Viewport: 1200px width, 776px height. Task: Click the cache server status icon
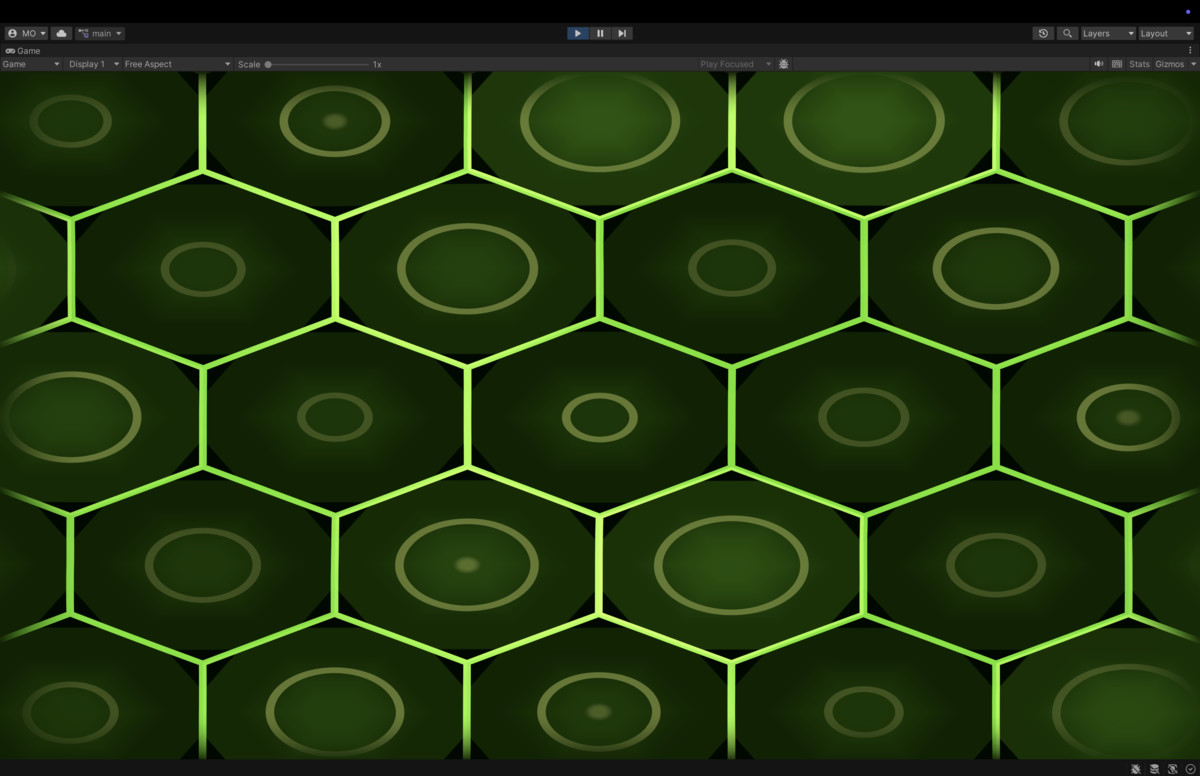pyautogui.click(x=1155, y=769)
